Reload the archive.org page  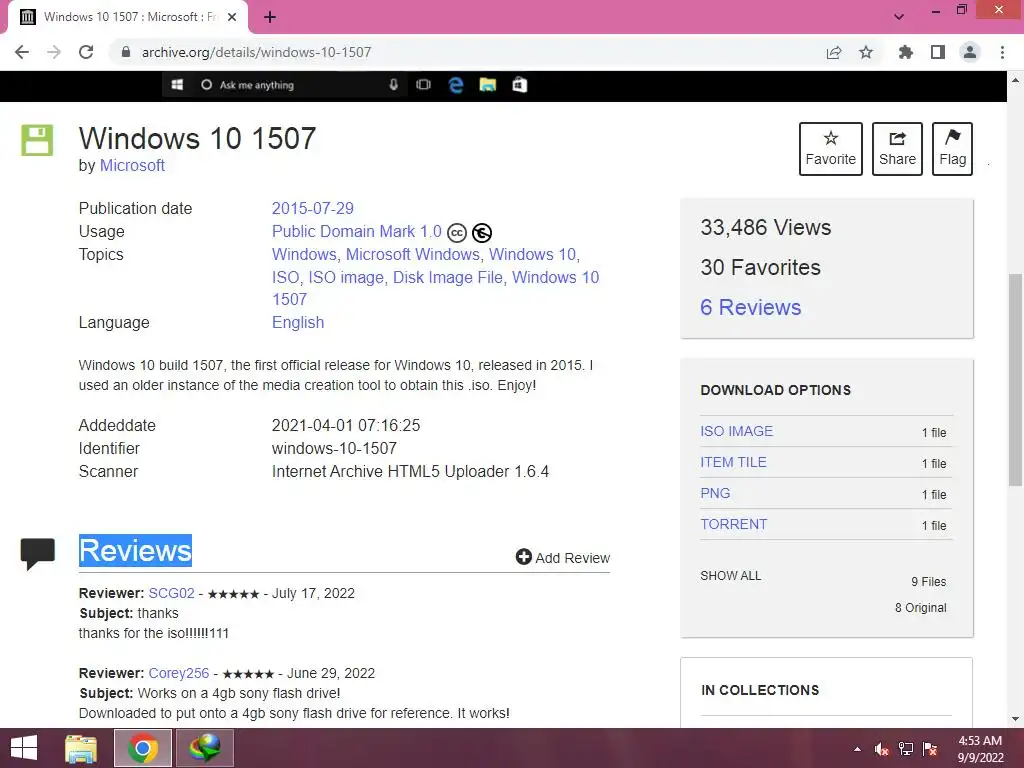pyautogui.click(x=86, y=52)
